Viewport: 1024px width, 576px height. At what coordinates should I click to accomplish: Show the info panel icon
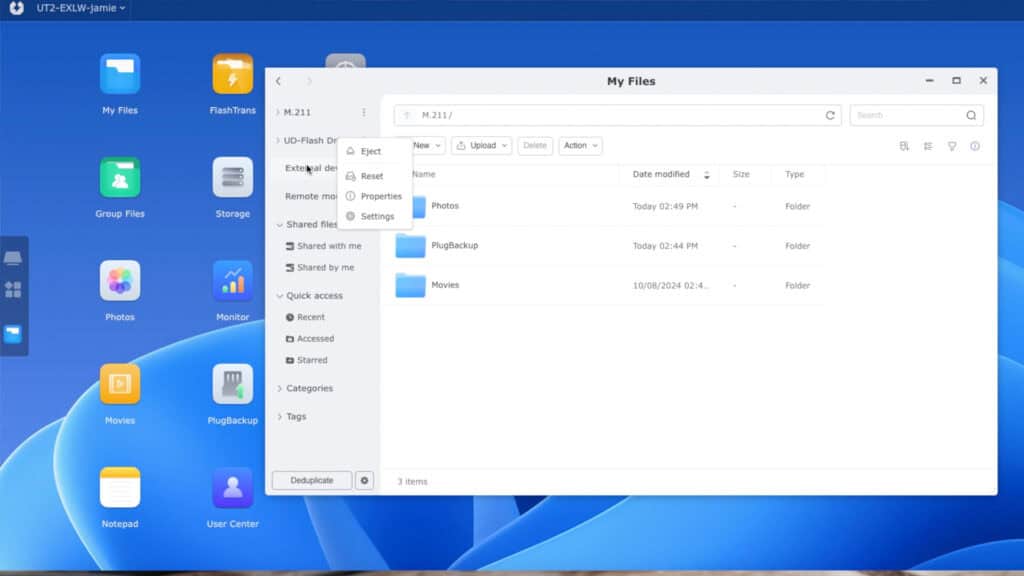coord(975,146)
